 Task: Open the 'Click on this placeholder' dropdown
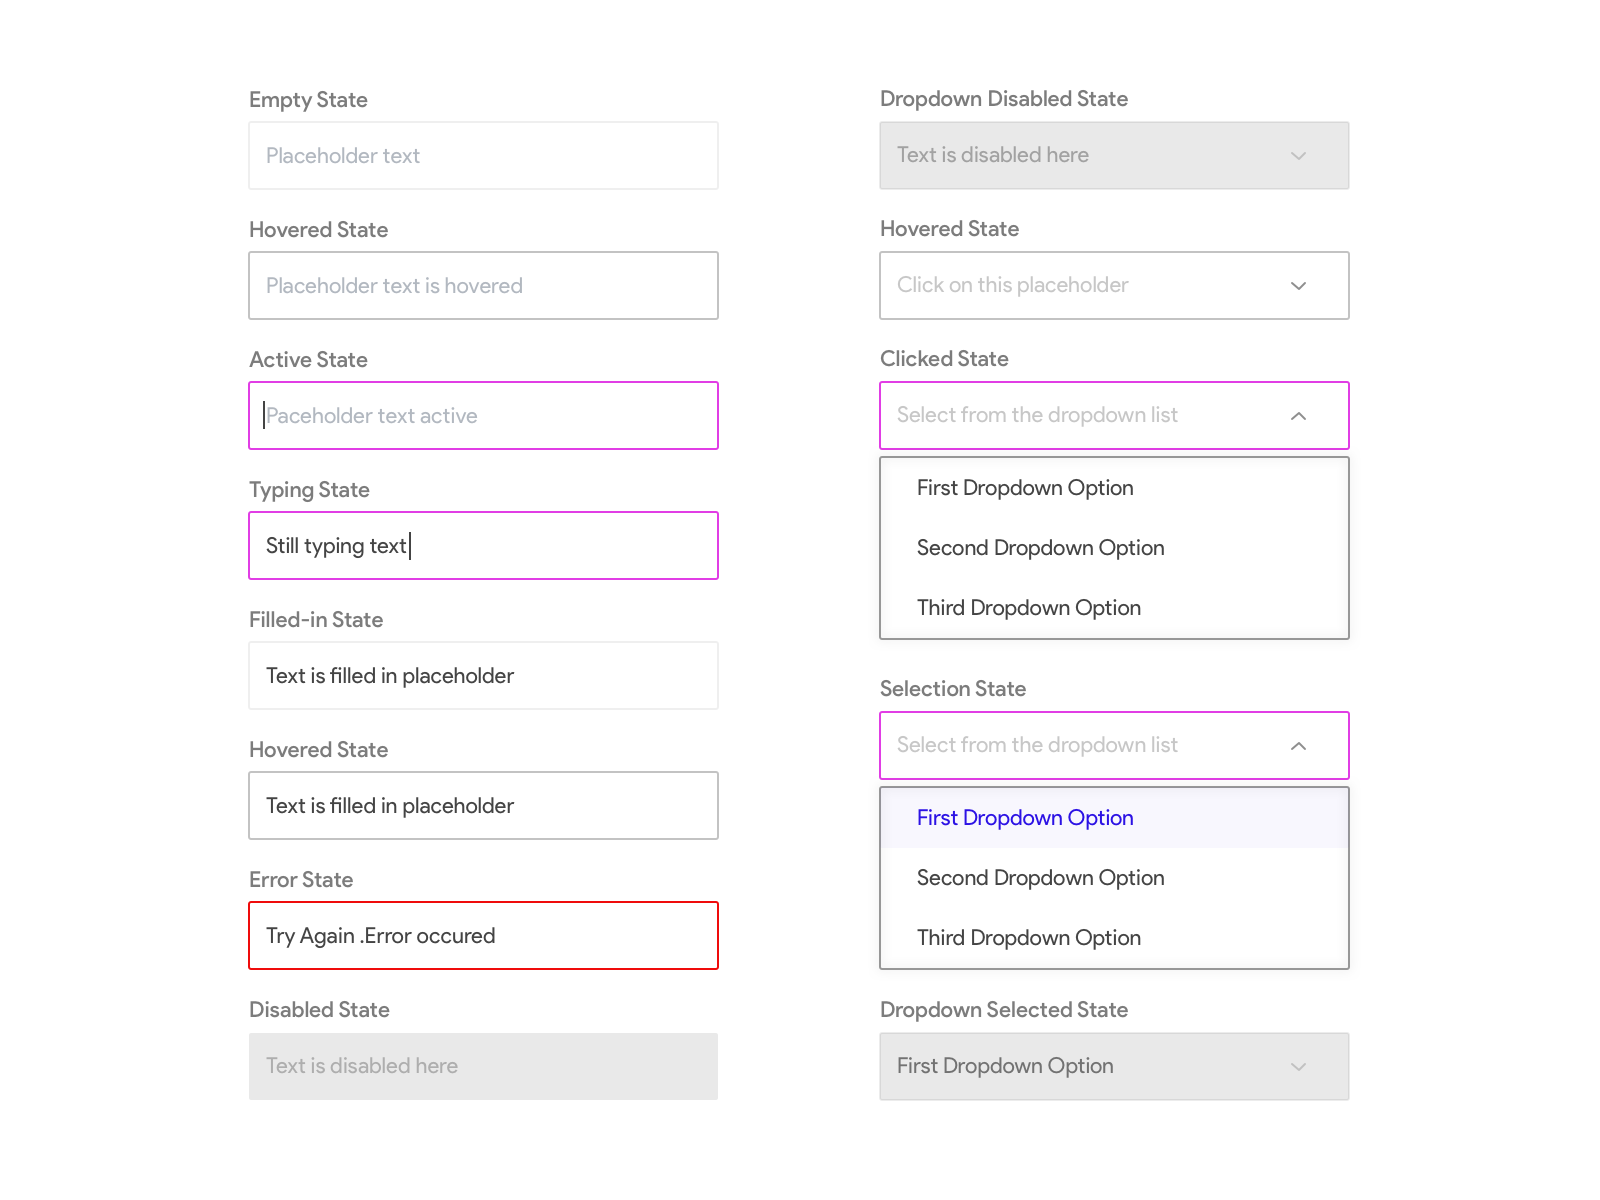point(1113,285)
